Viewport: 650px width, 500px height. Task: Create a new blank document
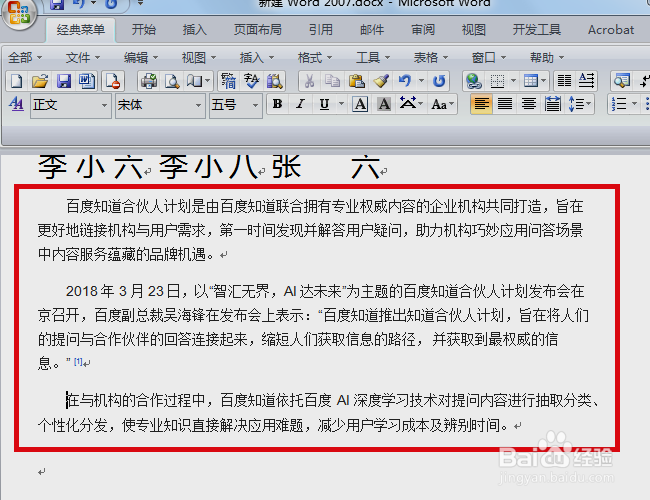[16, 81]
